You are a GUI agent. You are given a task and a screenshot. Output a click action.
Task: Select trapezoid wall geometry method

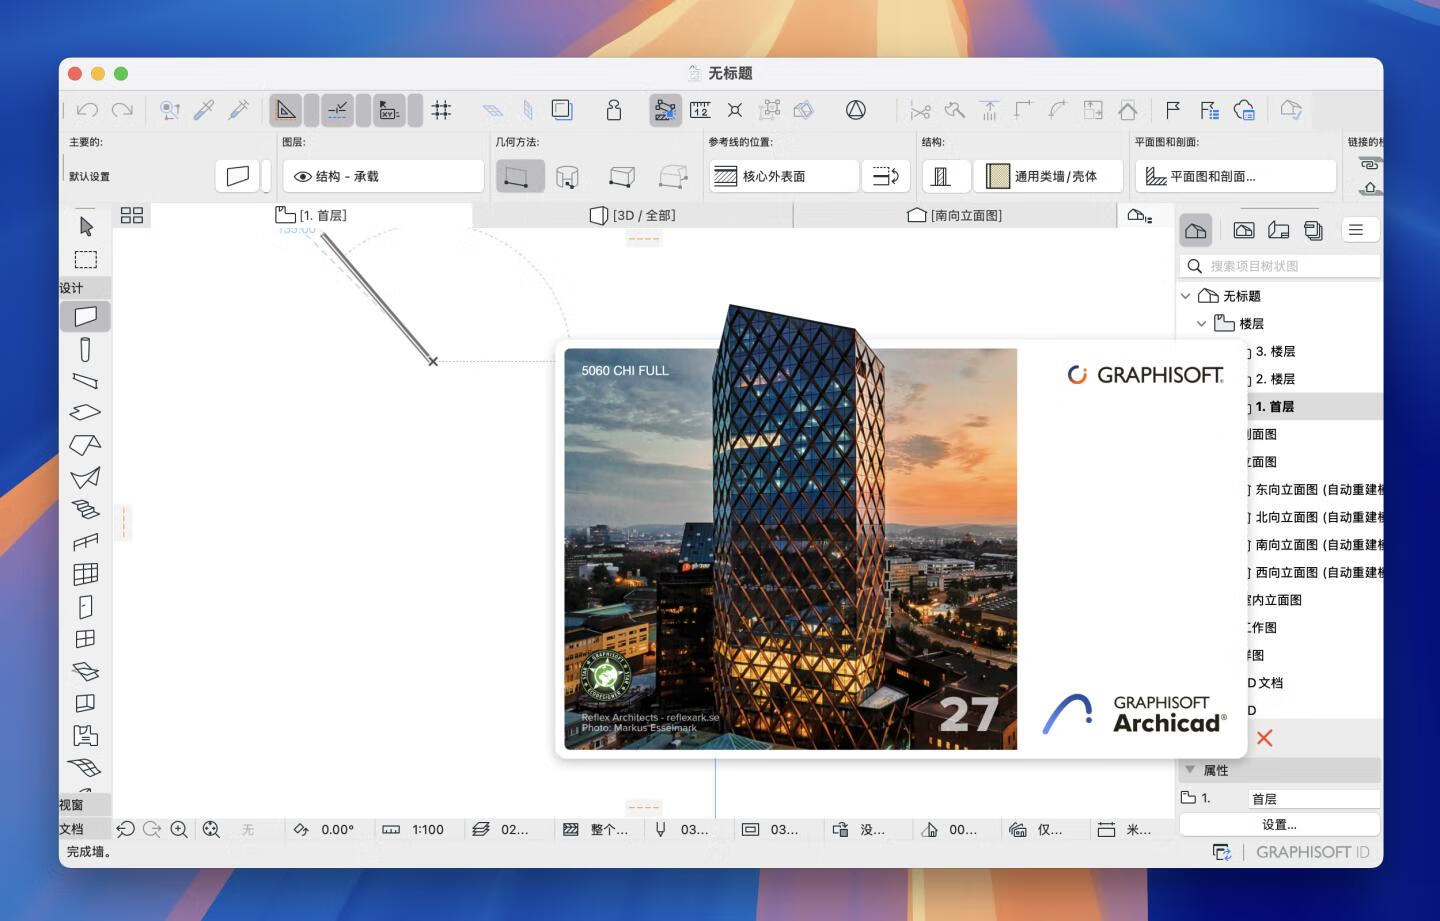[x=621, y=177]
